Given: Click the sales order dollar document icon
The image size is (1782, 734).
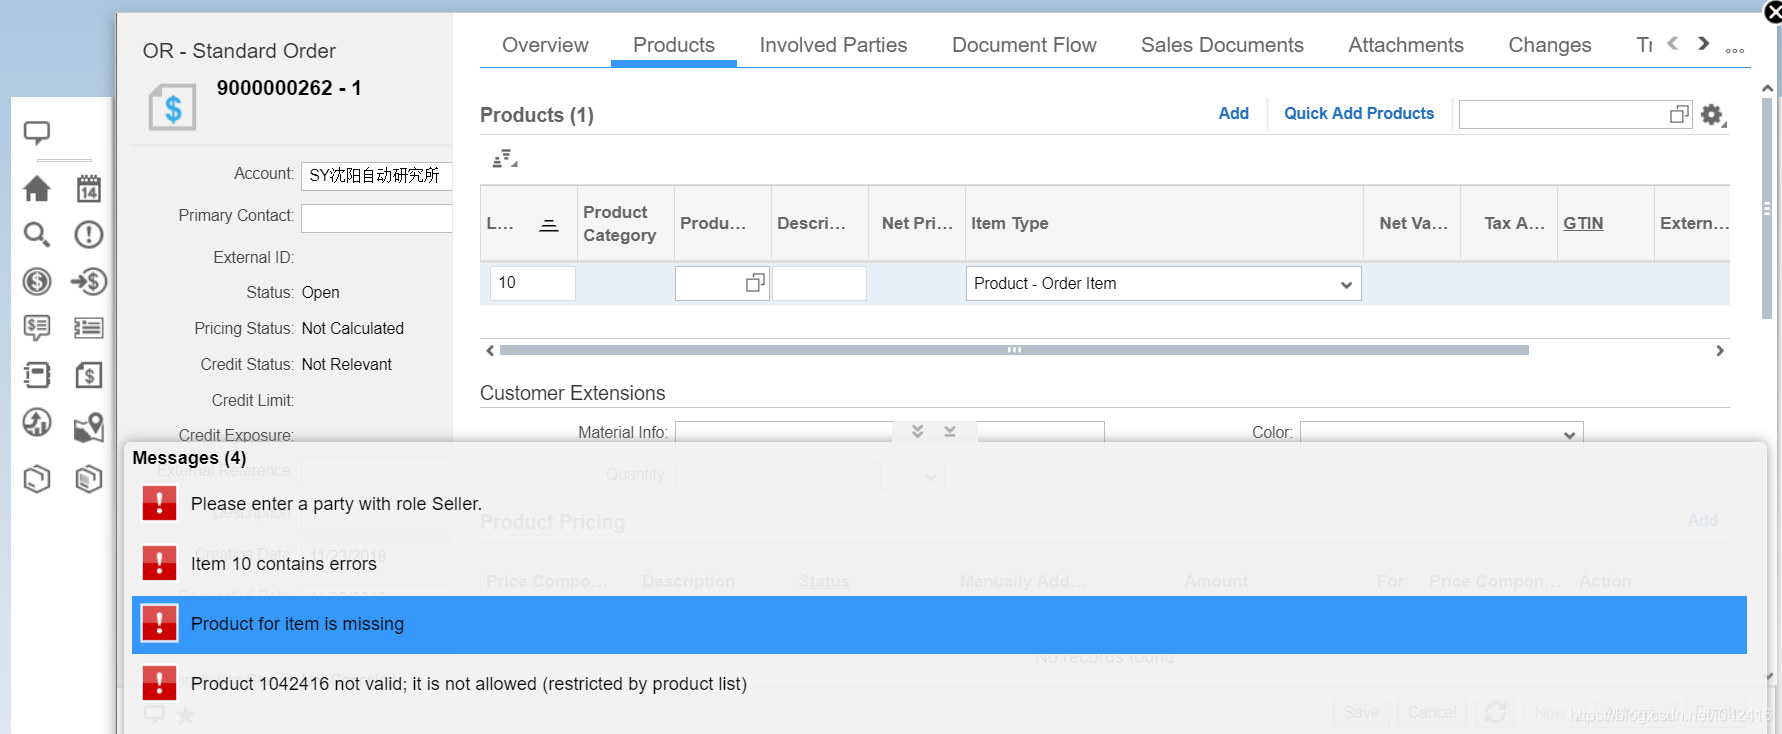Looking at the screenshot, I should point(172,107).
